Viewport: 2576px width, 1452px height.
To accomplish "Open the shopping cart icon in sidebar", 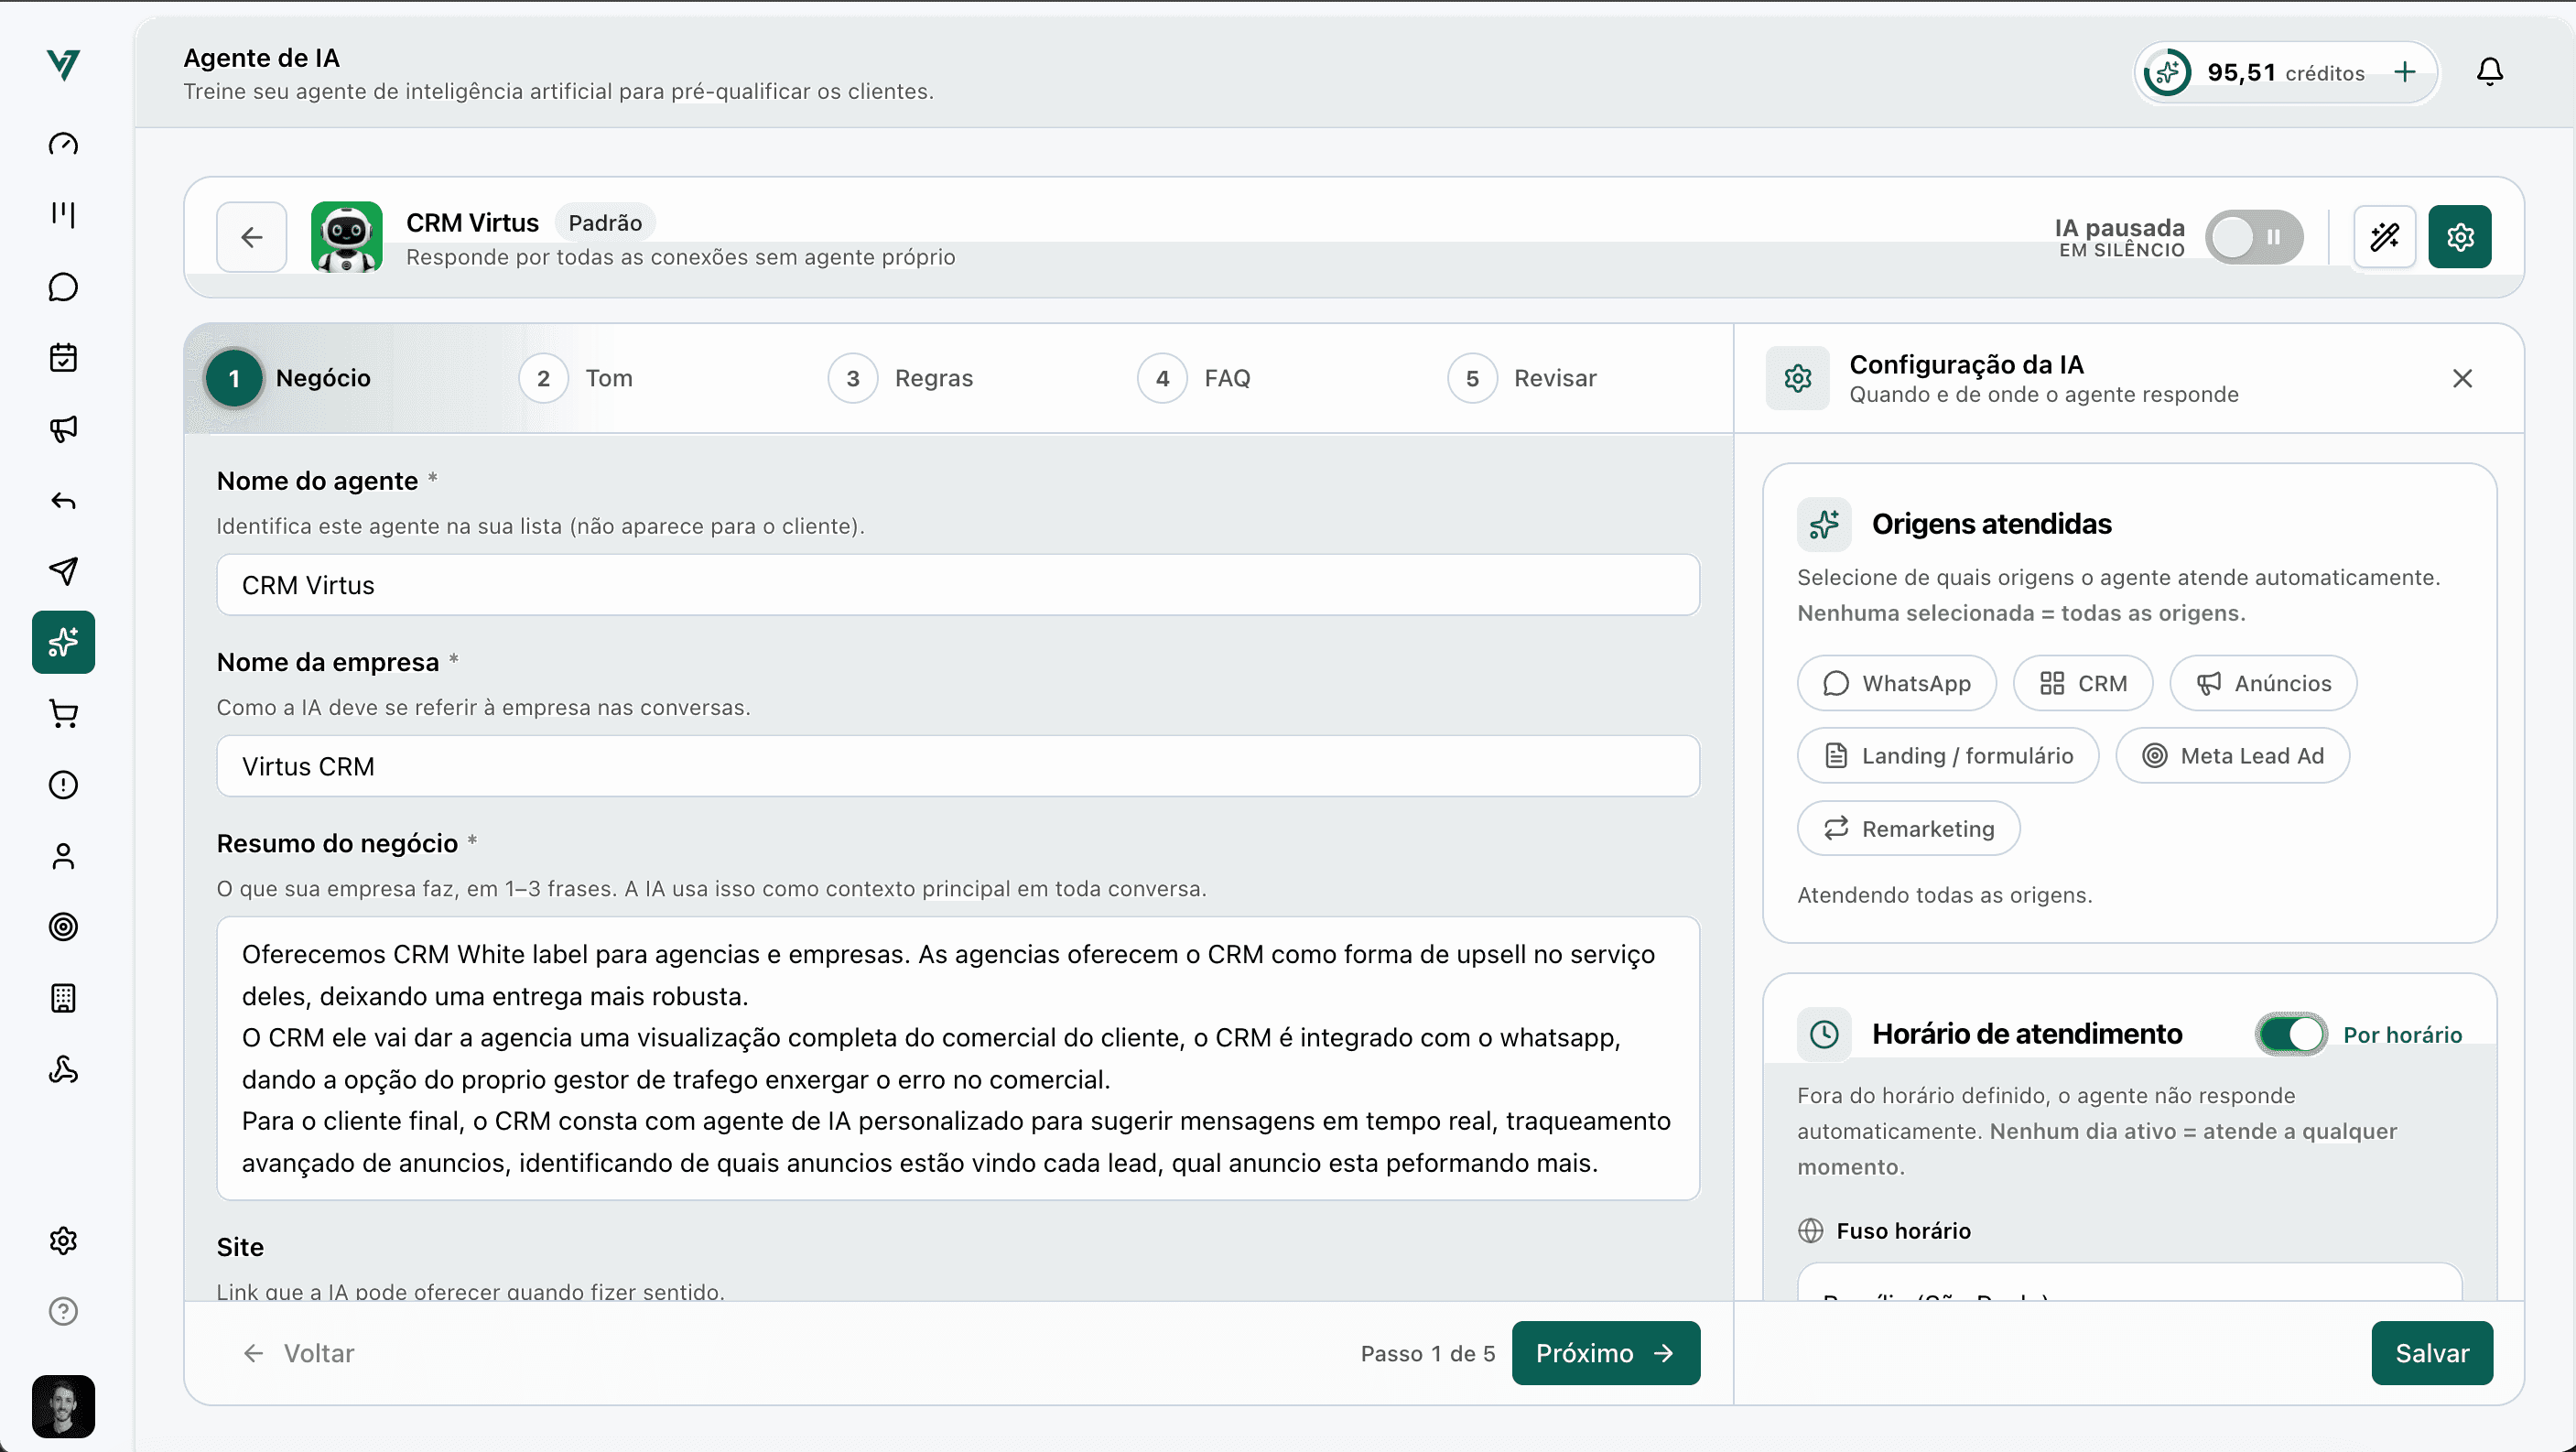I will coord(63,714).
